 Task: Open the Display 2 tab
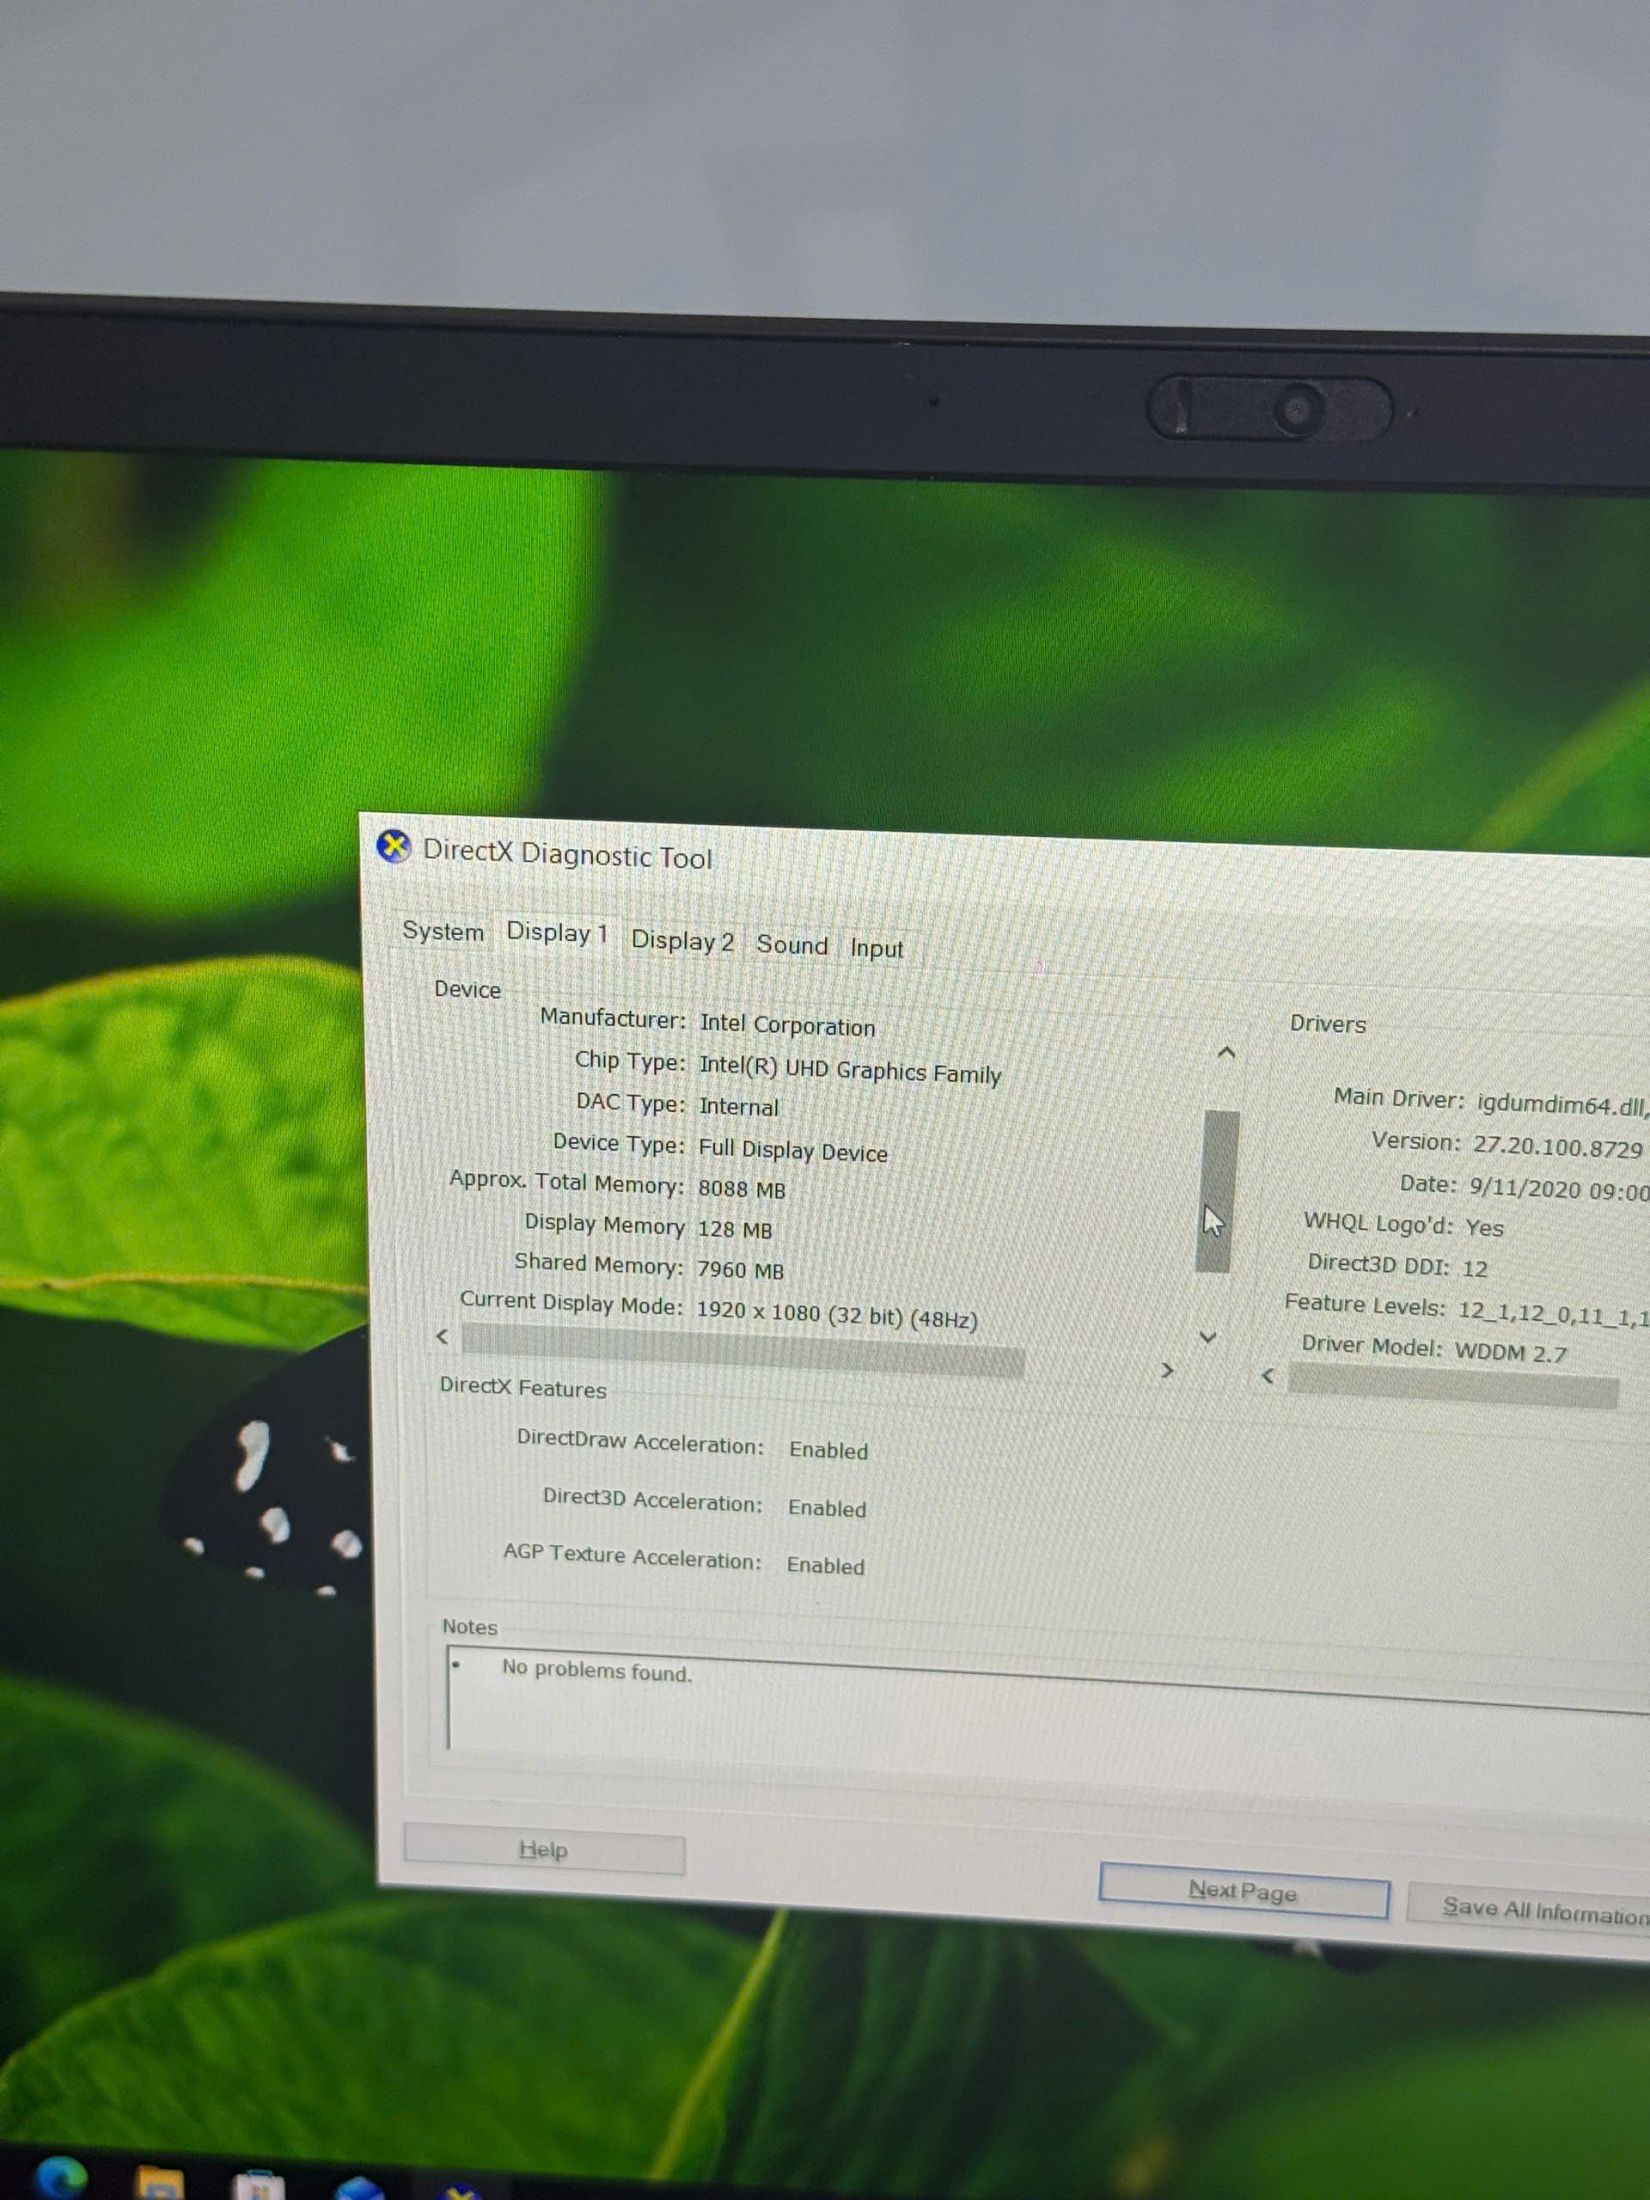point(682,941)
